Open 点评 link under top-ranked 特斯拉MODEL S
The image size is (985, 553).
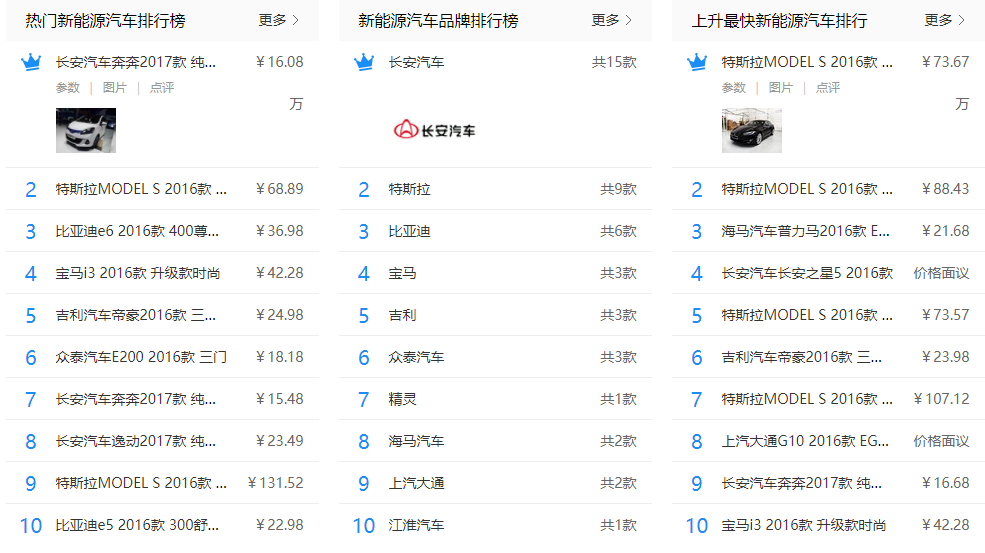coord(828,88)
